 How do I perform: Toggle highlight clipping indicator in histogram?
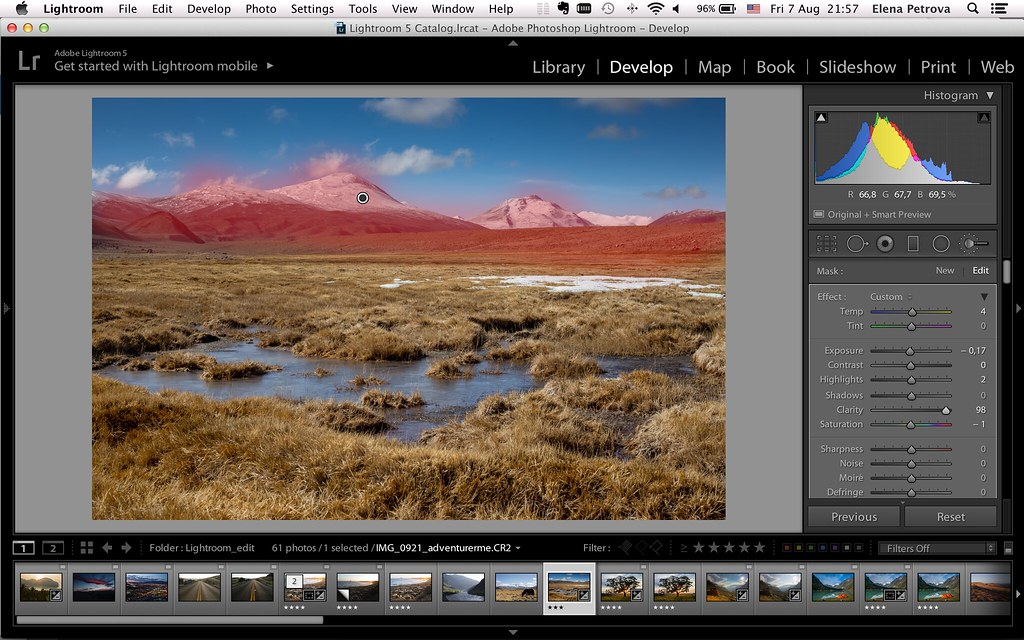point(983,118)
